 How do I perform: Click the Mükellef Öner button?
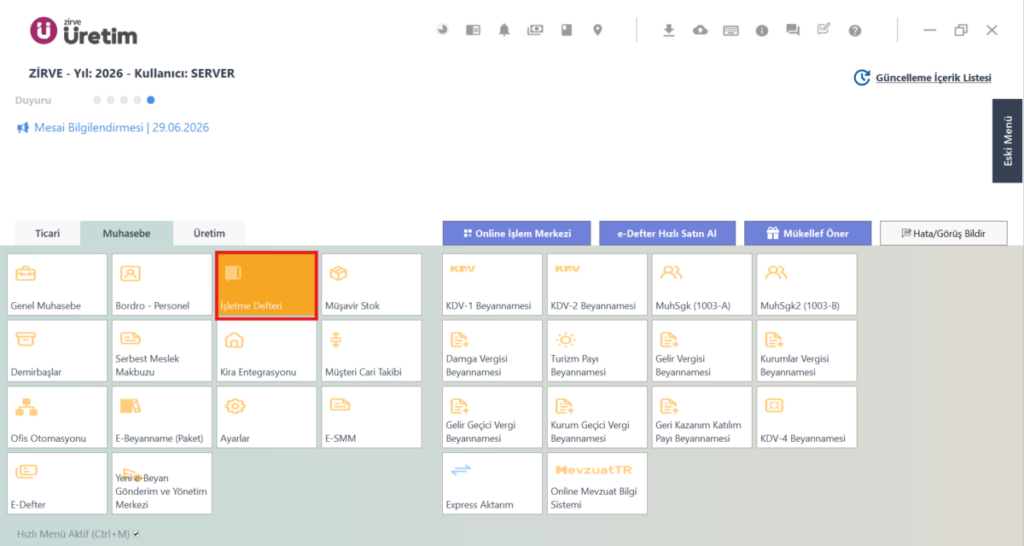[808, 233]
